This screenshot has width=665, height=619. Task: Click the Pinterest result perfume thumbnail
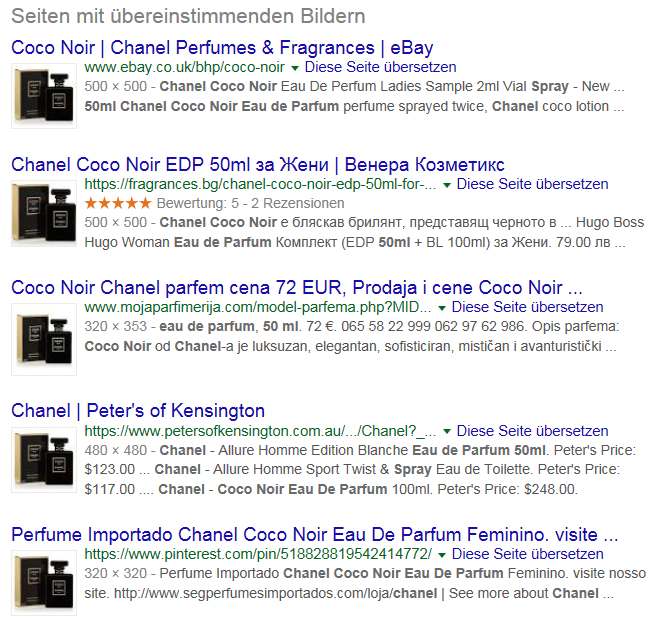point(43,581)
